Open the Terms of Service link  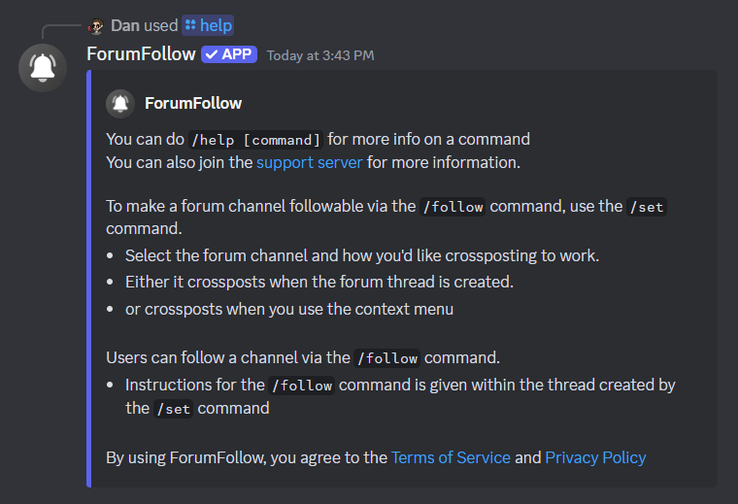tap(450, 458)
